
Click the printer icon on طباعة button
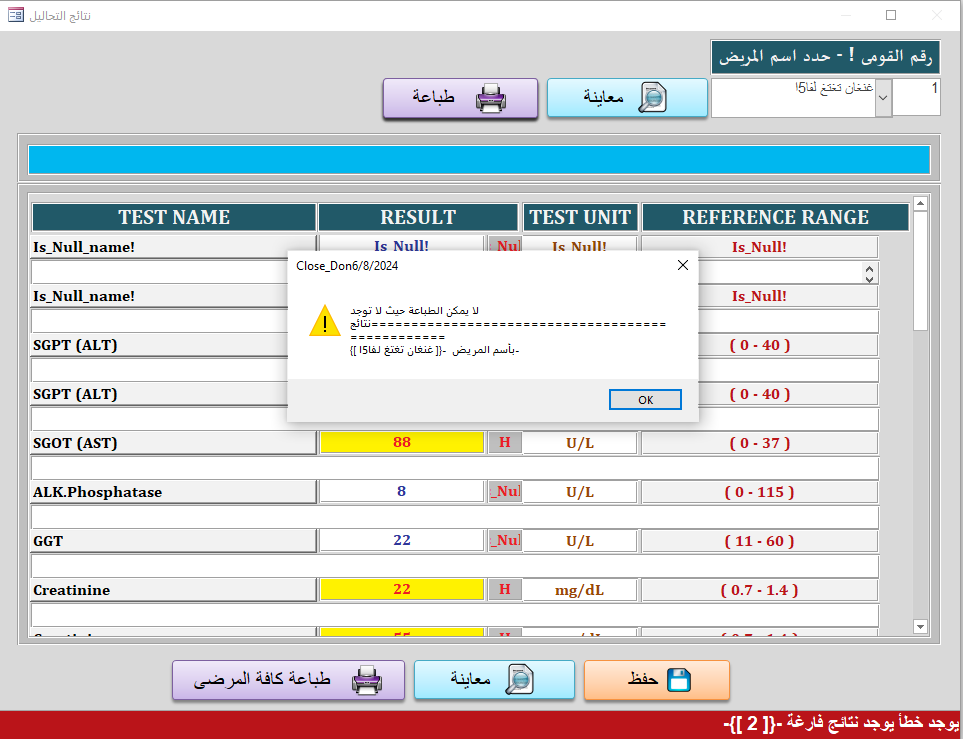[x=491, y=98]
